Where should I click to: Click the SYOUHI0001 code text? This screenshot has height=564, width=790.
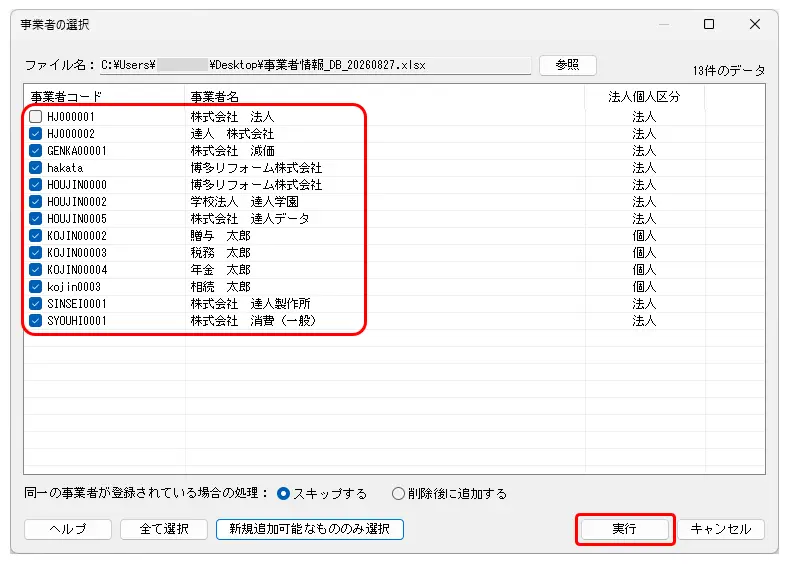click(77, 321)
